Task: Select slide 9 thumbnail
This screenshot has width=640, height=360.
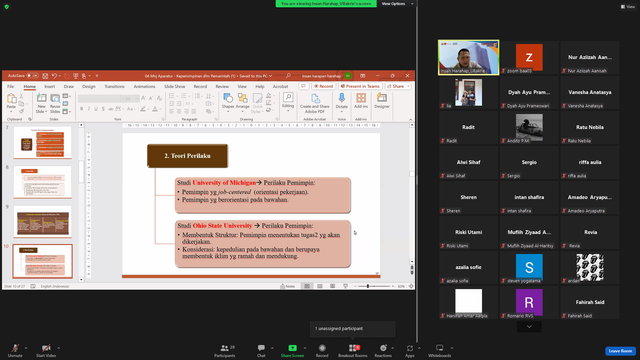Action: pos(42,222)
